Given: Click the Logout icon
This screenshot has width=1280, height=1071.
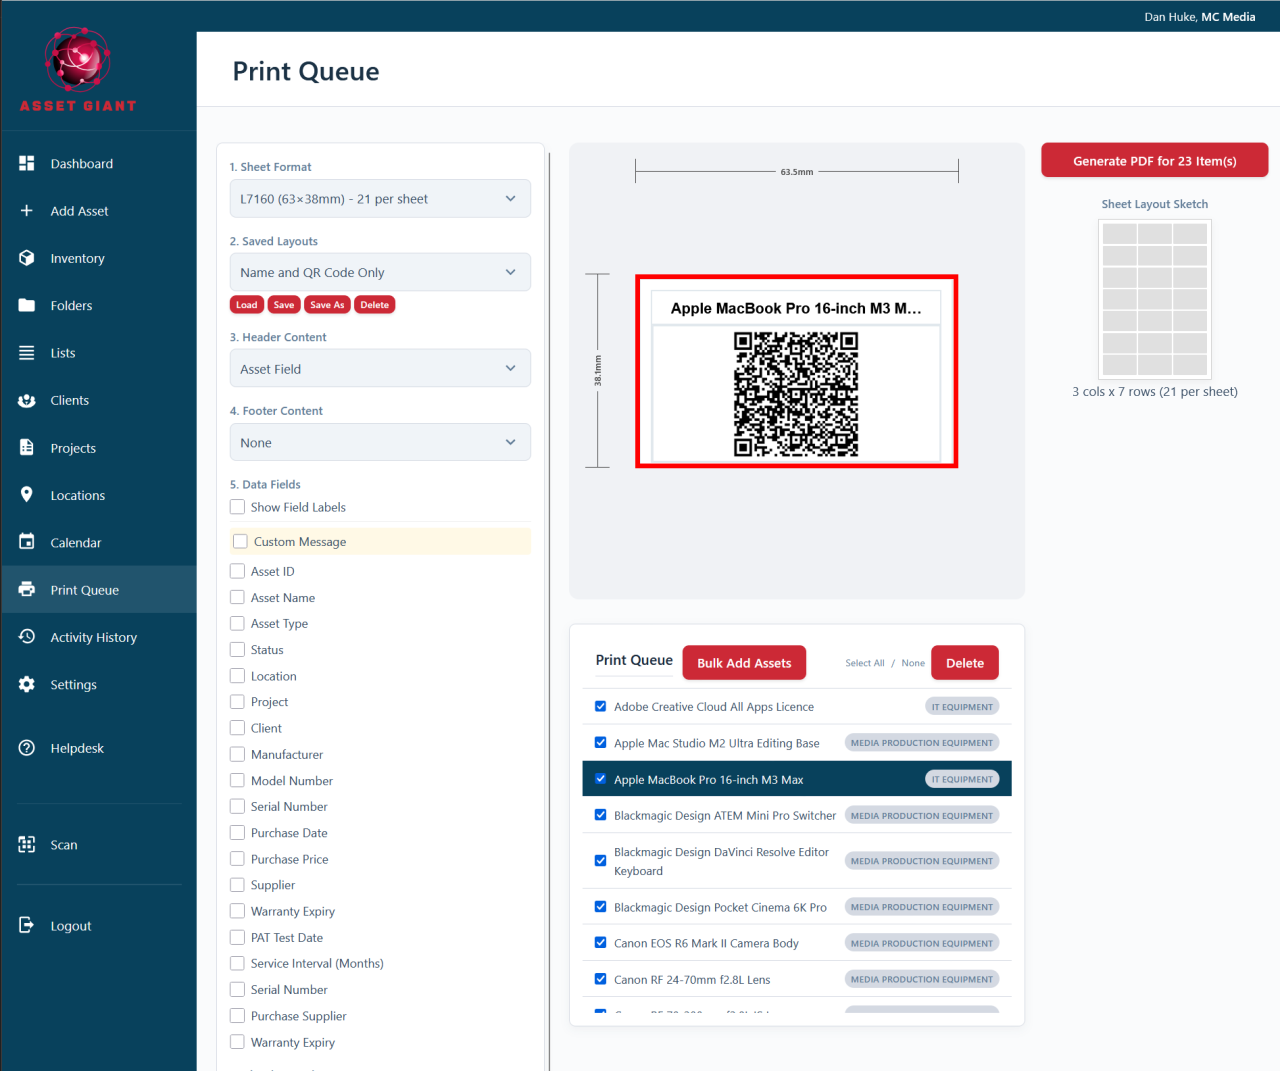Looking at the screenshot, I should pyautogui.click(x=27, y=926).
